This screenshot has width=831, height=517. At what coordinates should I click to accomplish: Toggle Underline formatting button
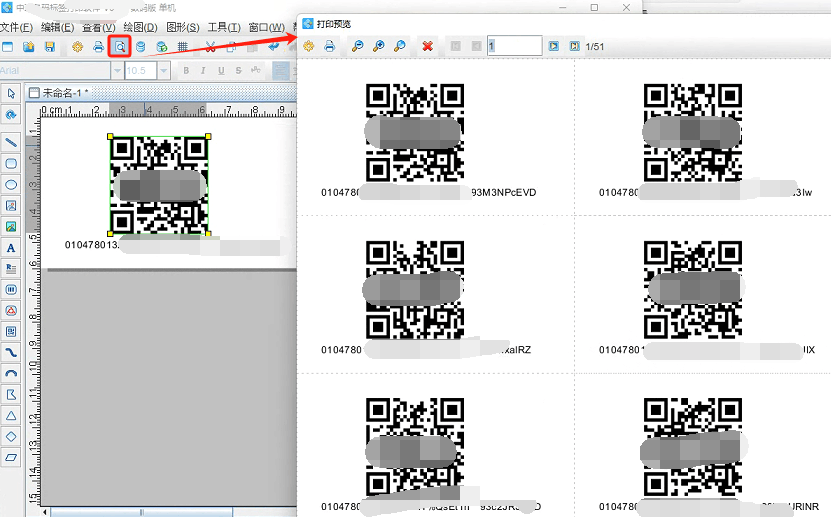[221, 70]
